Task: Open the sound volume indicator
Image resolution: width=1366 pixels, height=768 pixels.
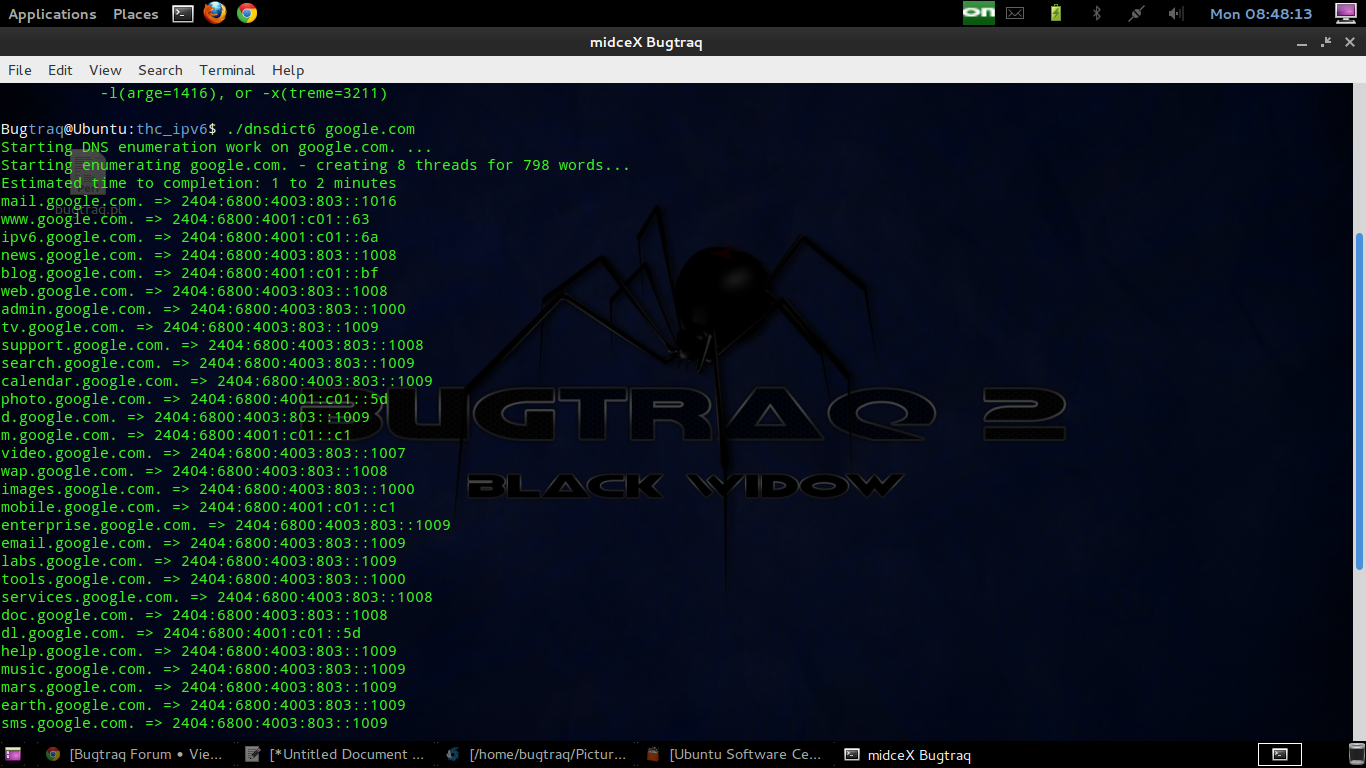Action: (1176, 13)
